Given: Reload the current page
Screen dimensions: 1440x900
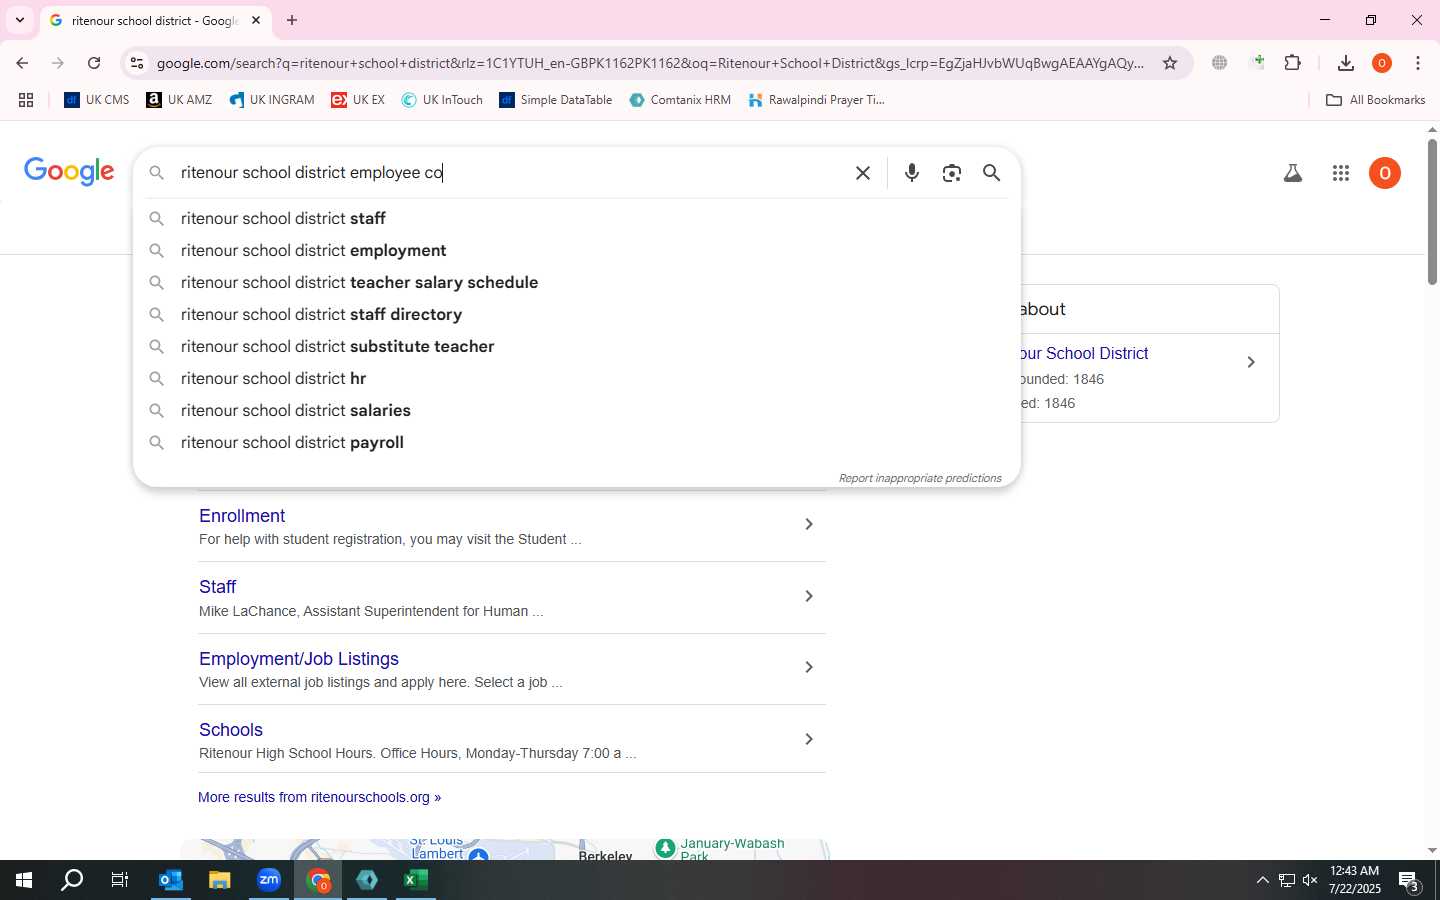Looking at the screenshot, I should 94,63.
